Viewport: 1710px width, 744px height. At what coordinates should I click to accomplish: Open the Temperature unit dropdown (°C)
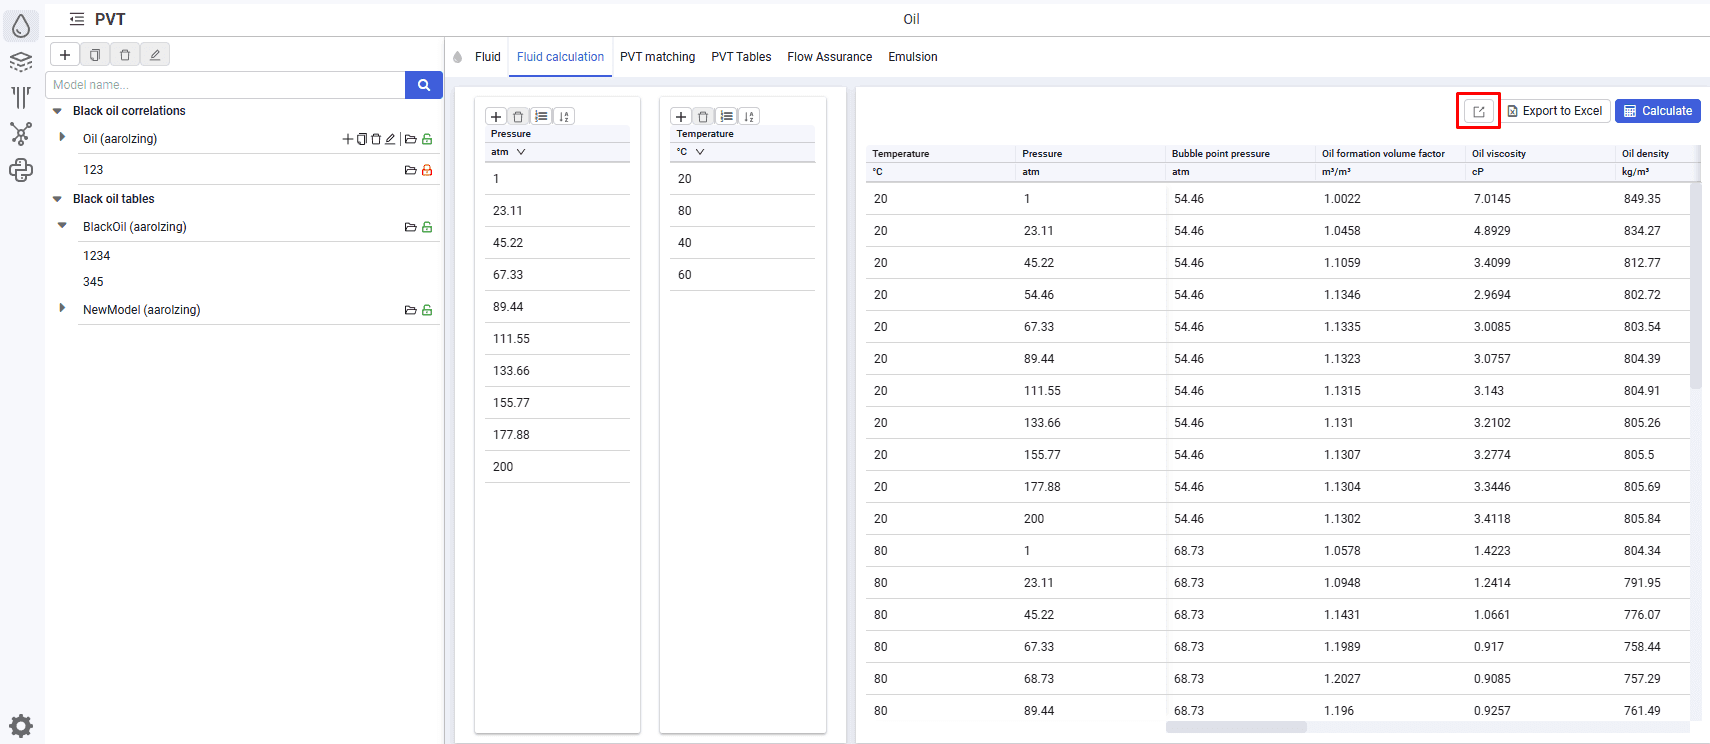[691, 152]
